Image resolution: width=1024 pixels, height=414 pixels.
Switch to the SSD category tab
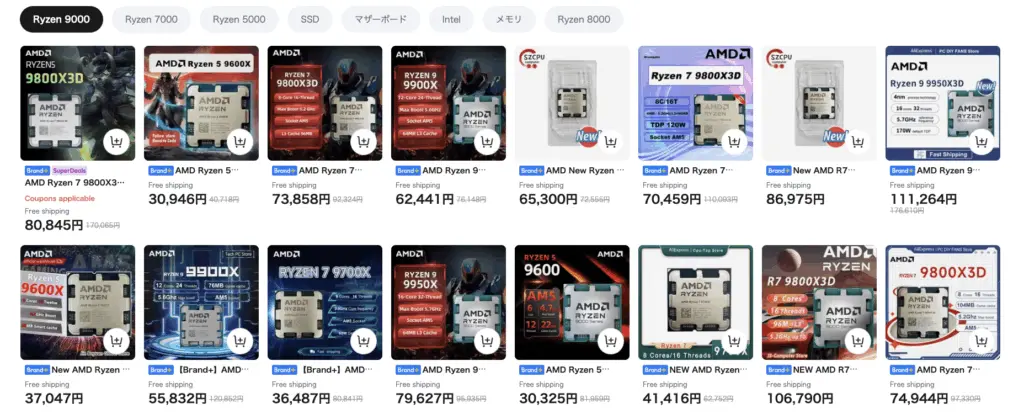pos(310,20)
